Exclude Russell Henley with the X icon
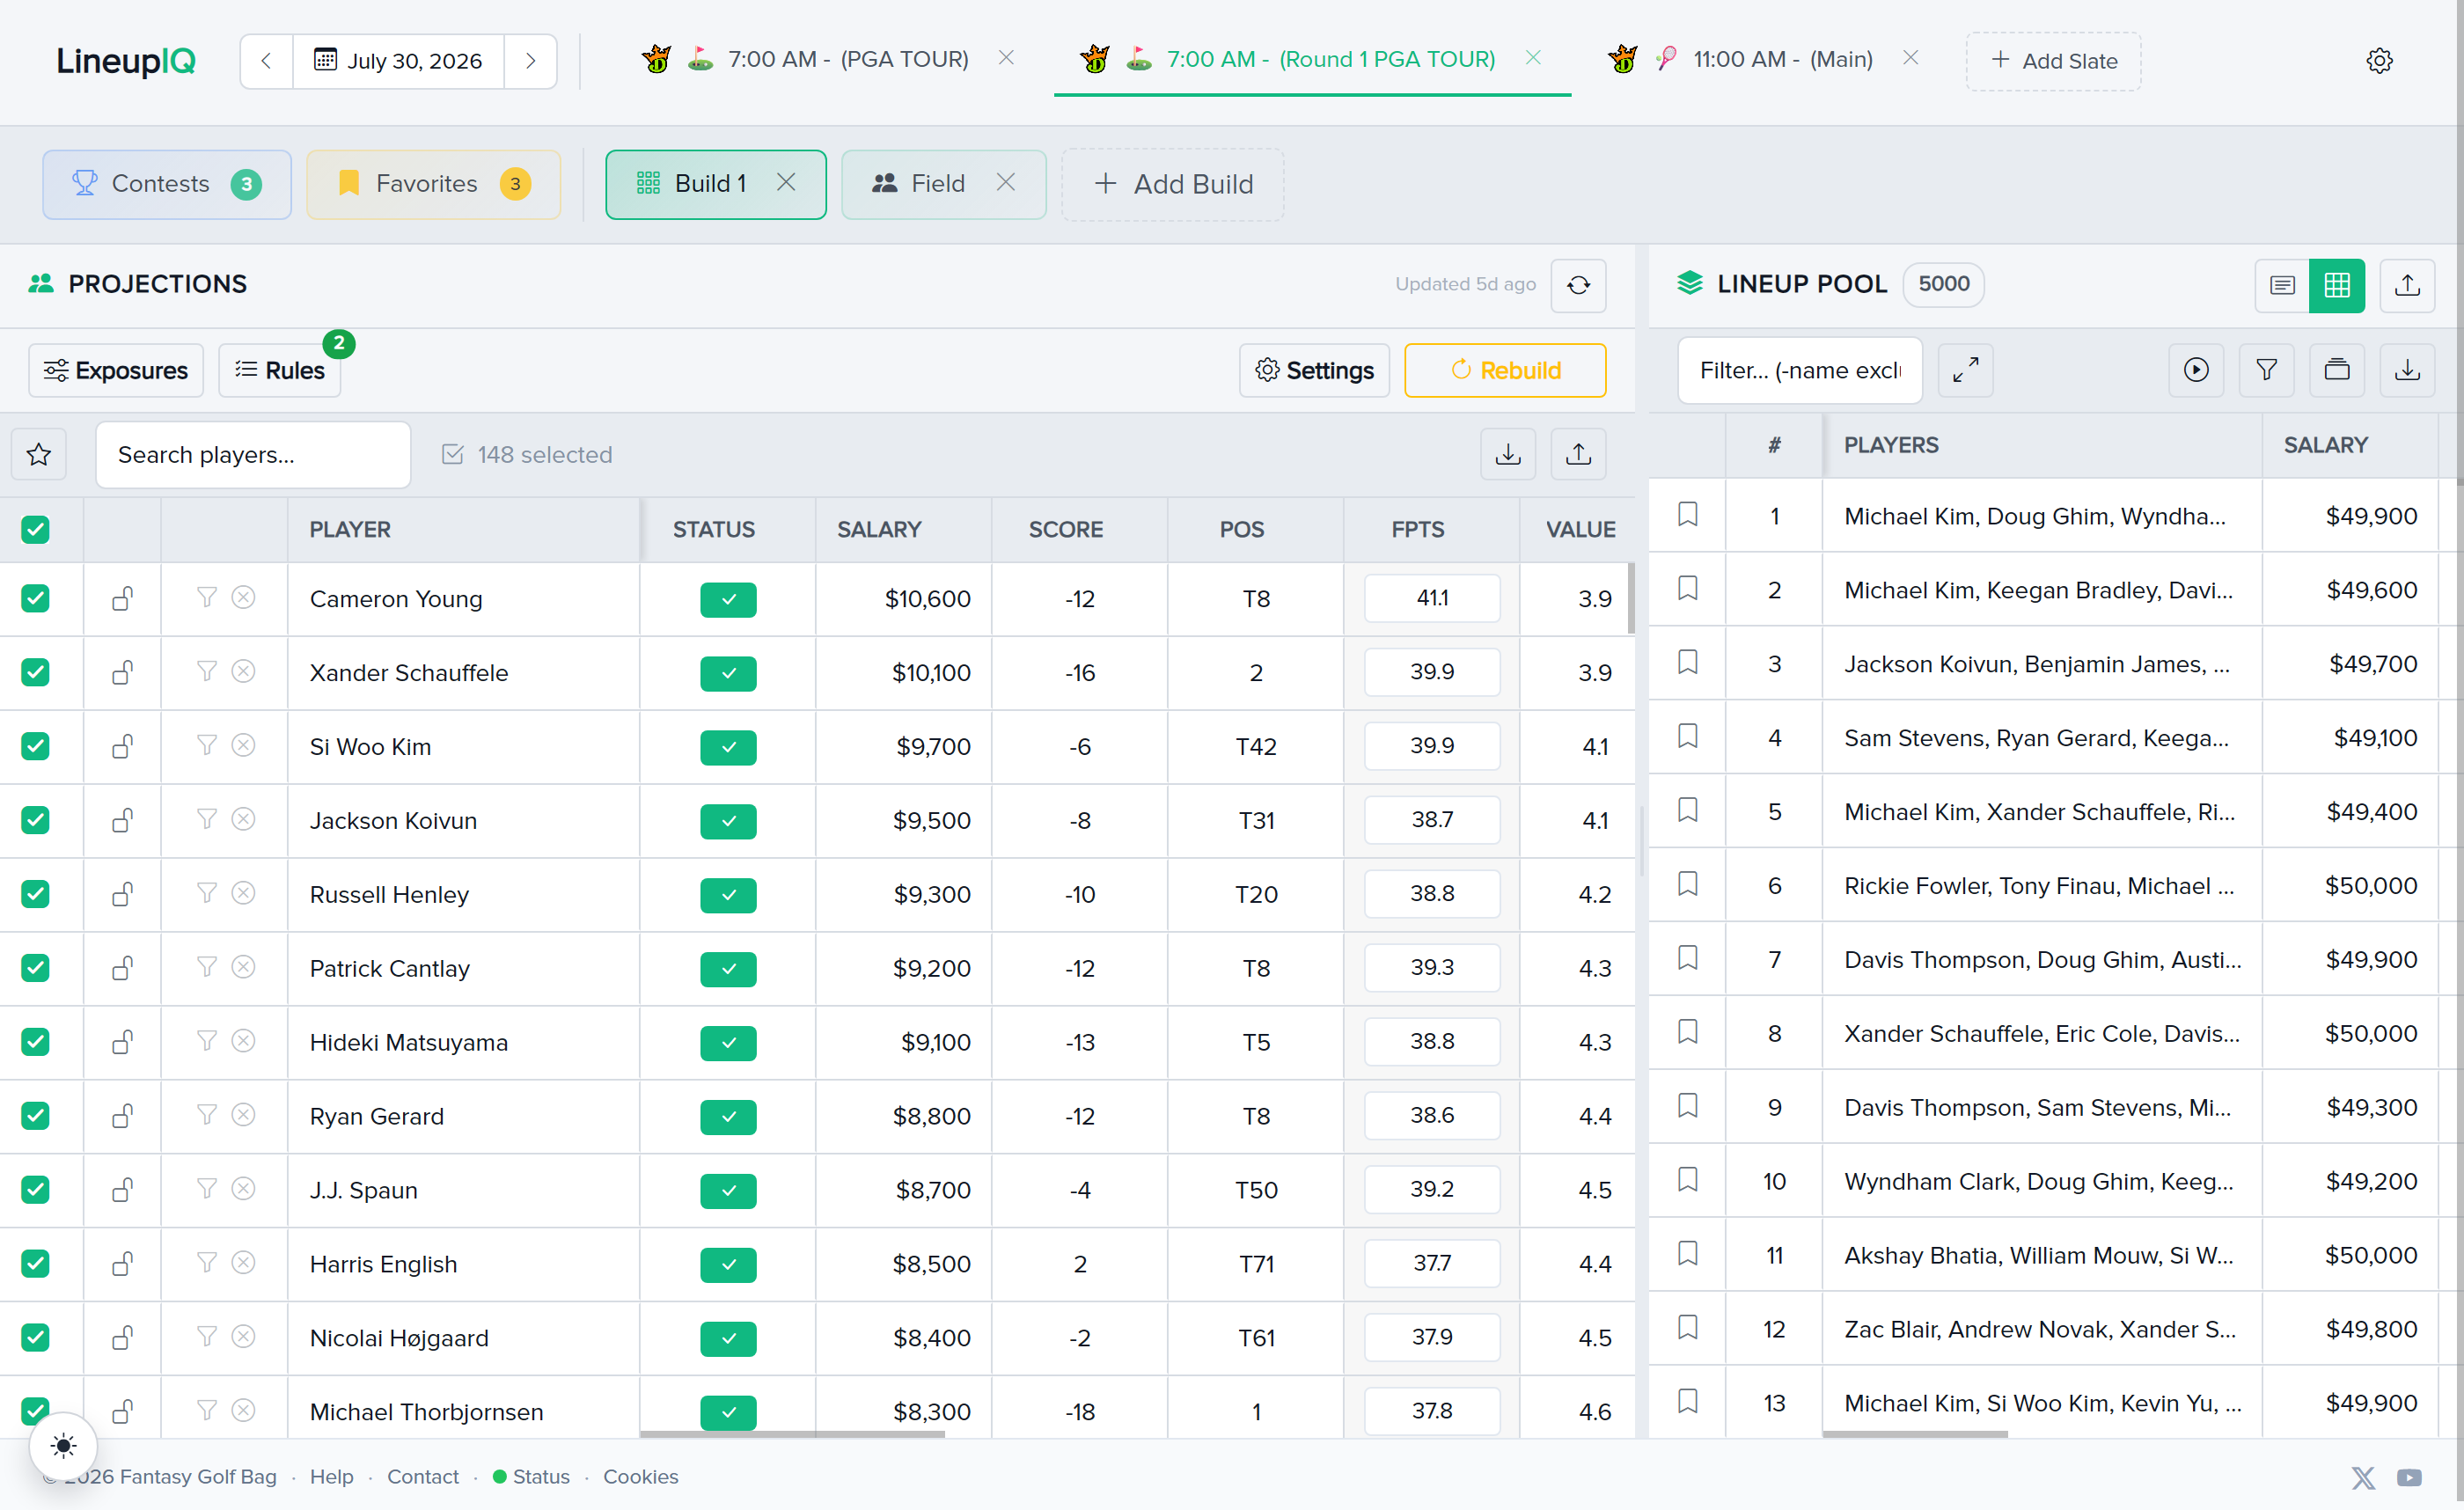The image size is (2464, 1510). point(243,893)
